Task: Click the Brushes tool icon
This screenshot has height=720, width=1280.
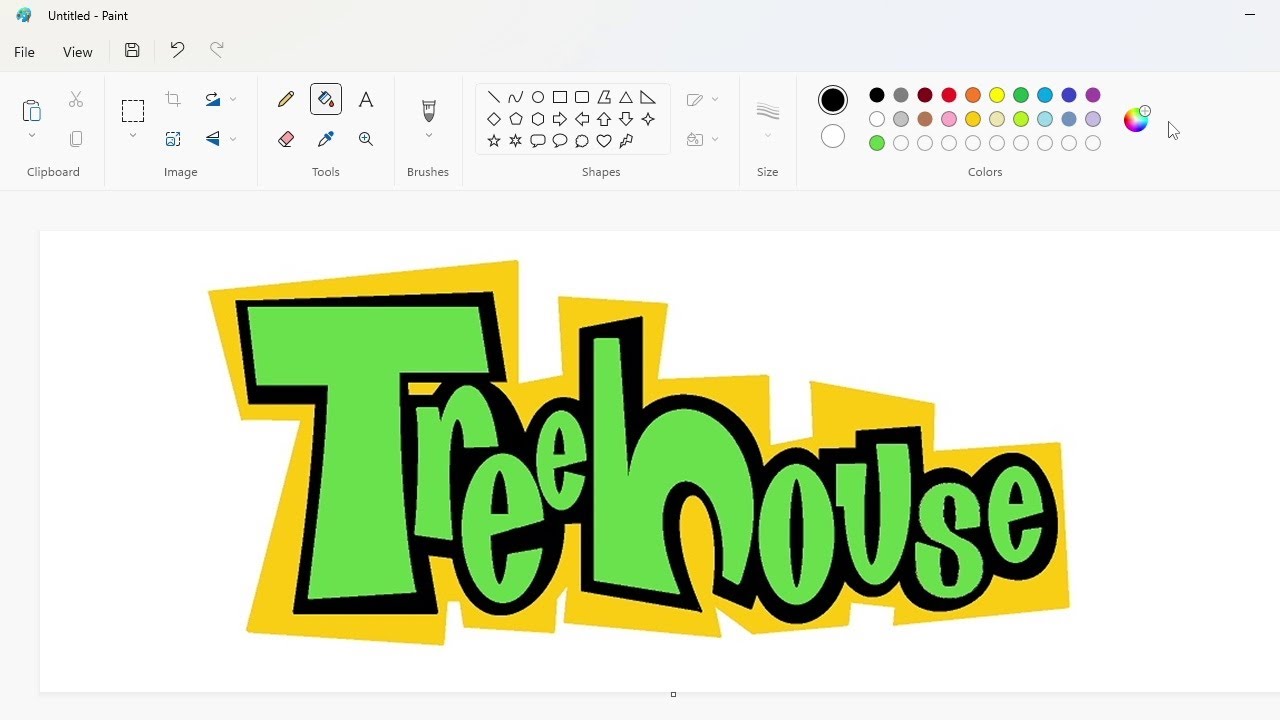Action: [x=429, y=109]
